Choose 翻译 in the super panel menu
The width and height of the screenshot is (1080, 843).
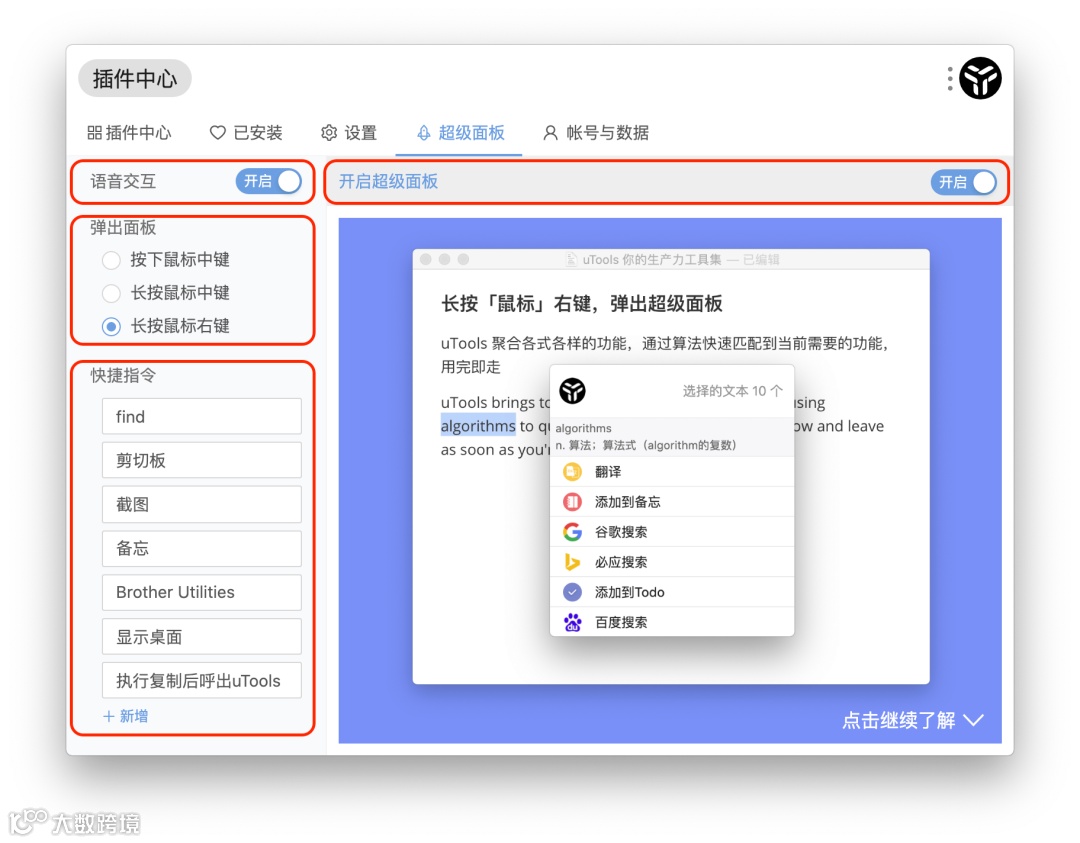[x=672, y=472]
